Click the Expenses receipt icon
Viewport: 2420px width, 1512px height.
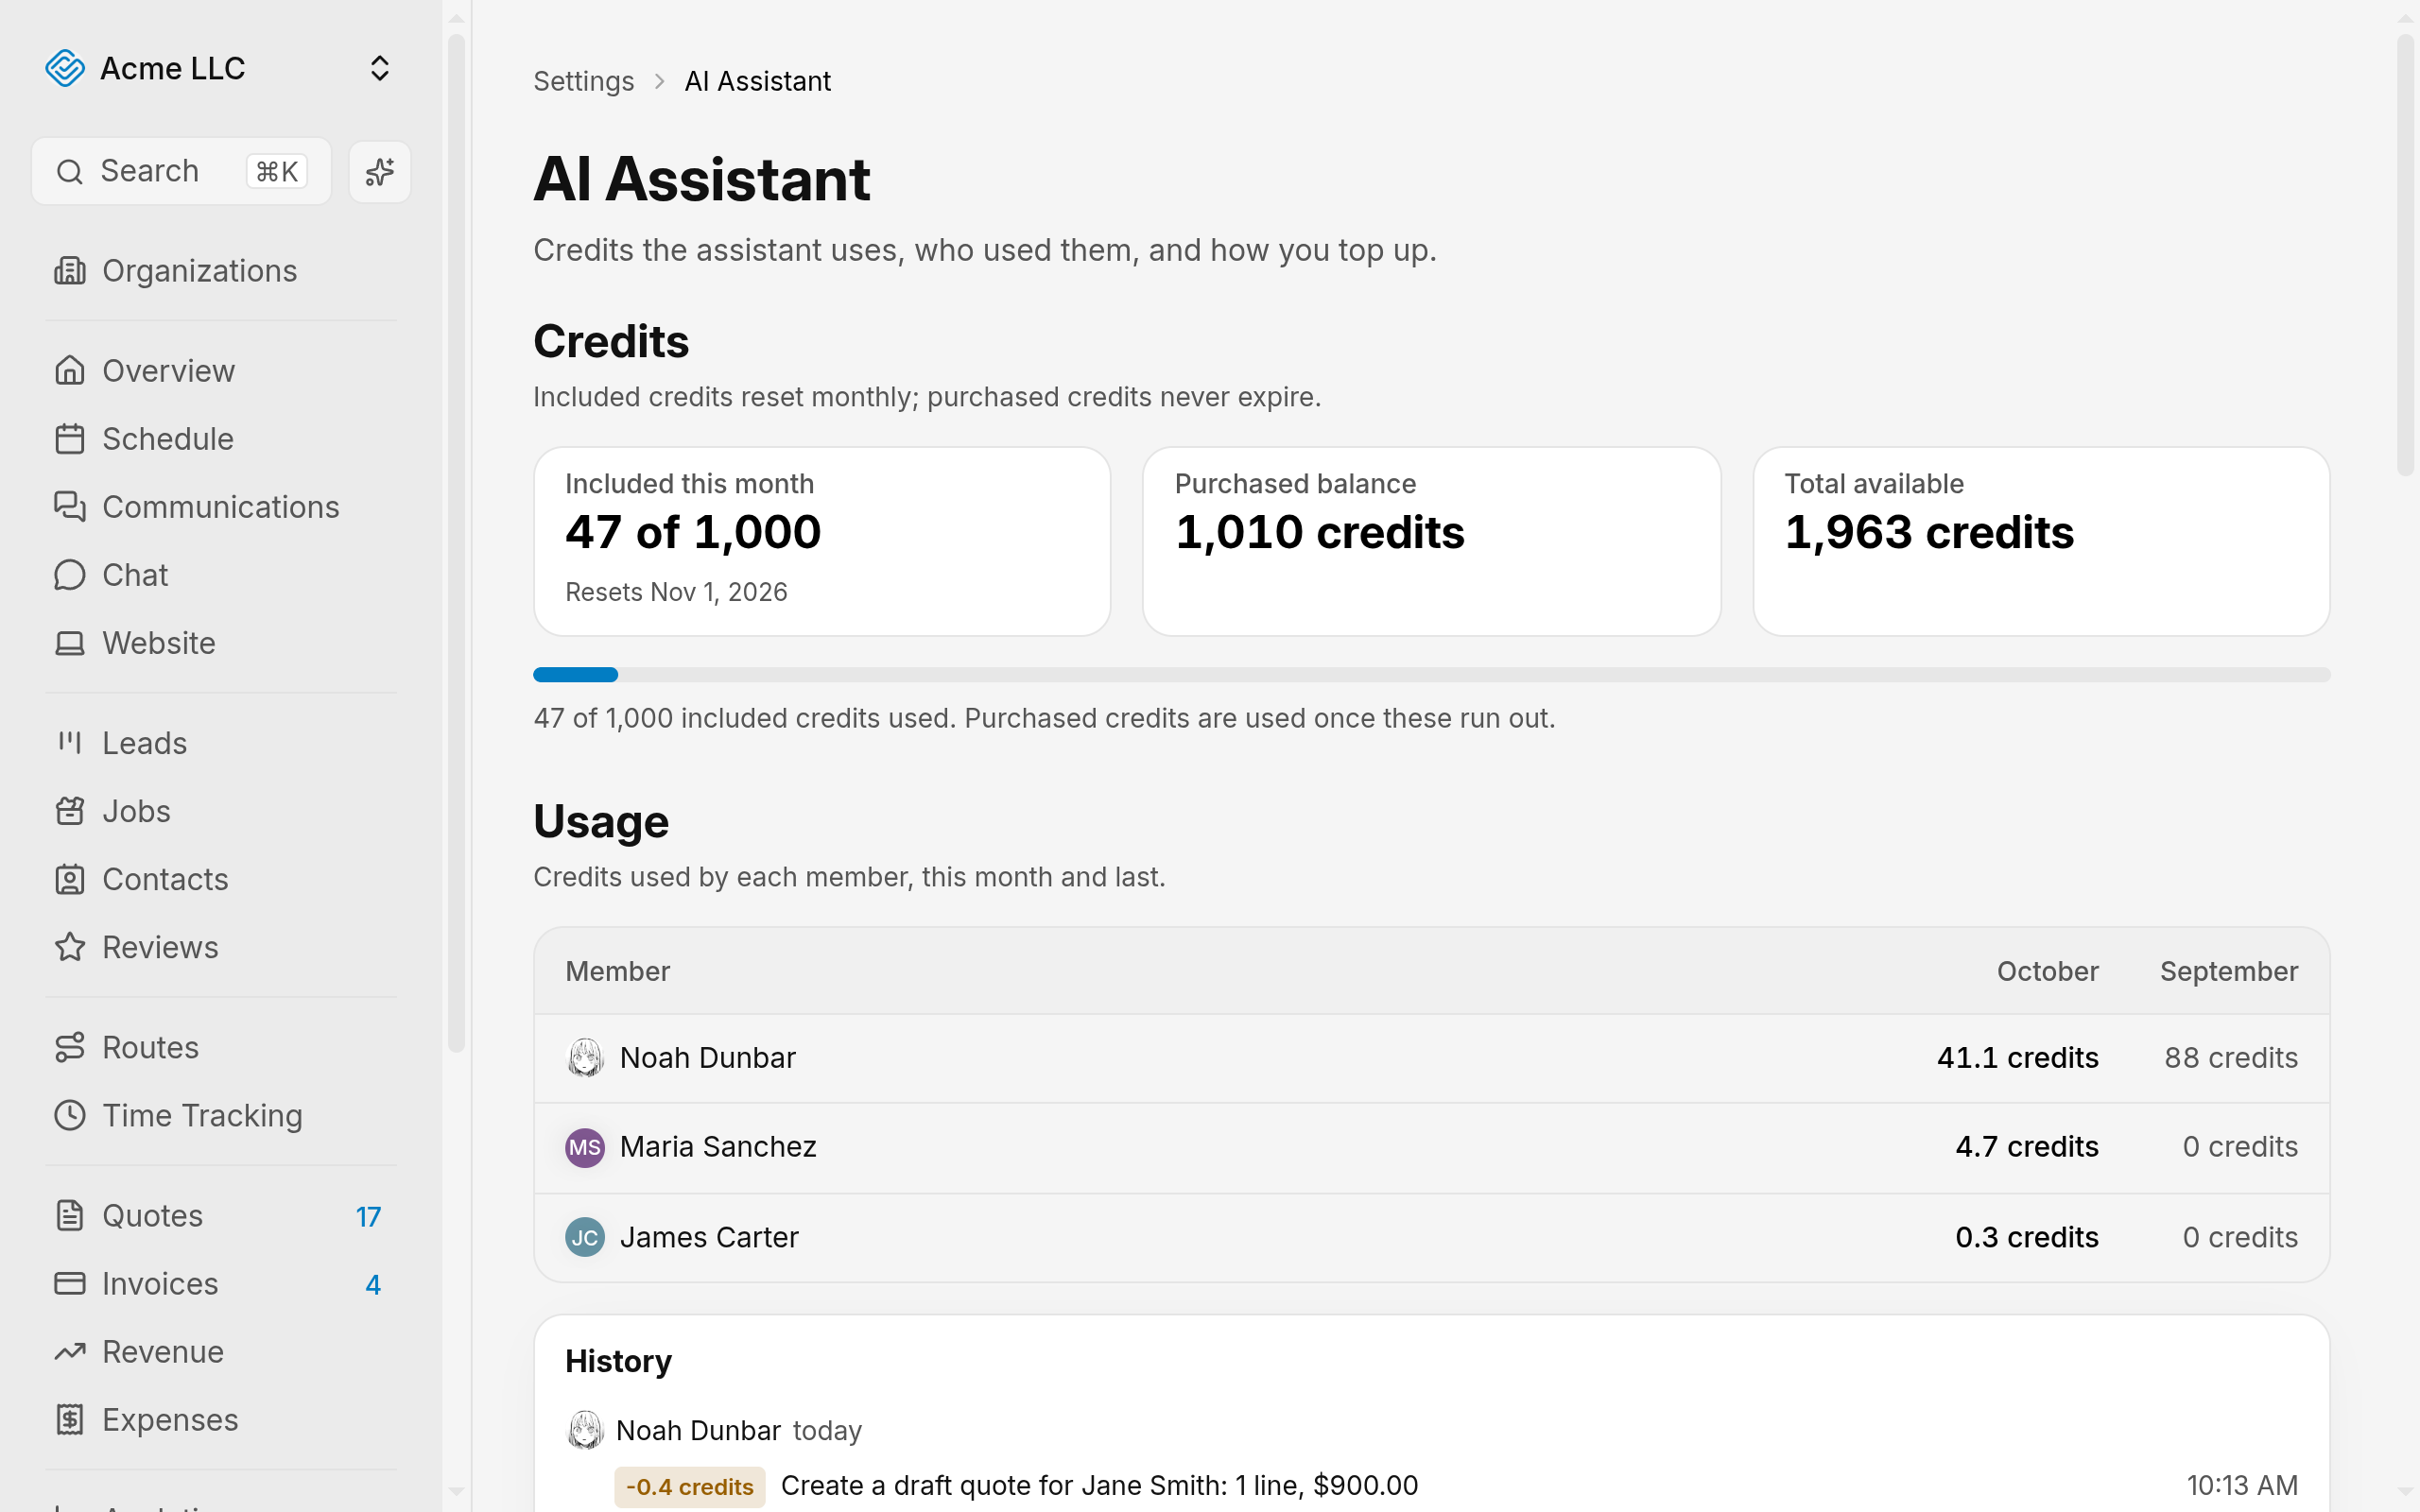[70, 1419]
